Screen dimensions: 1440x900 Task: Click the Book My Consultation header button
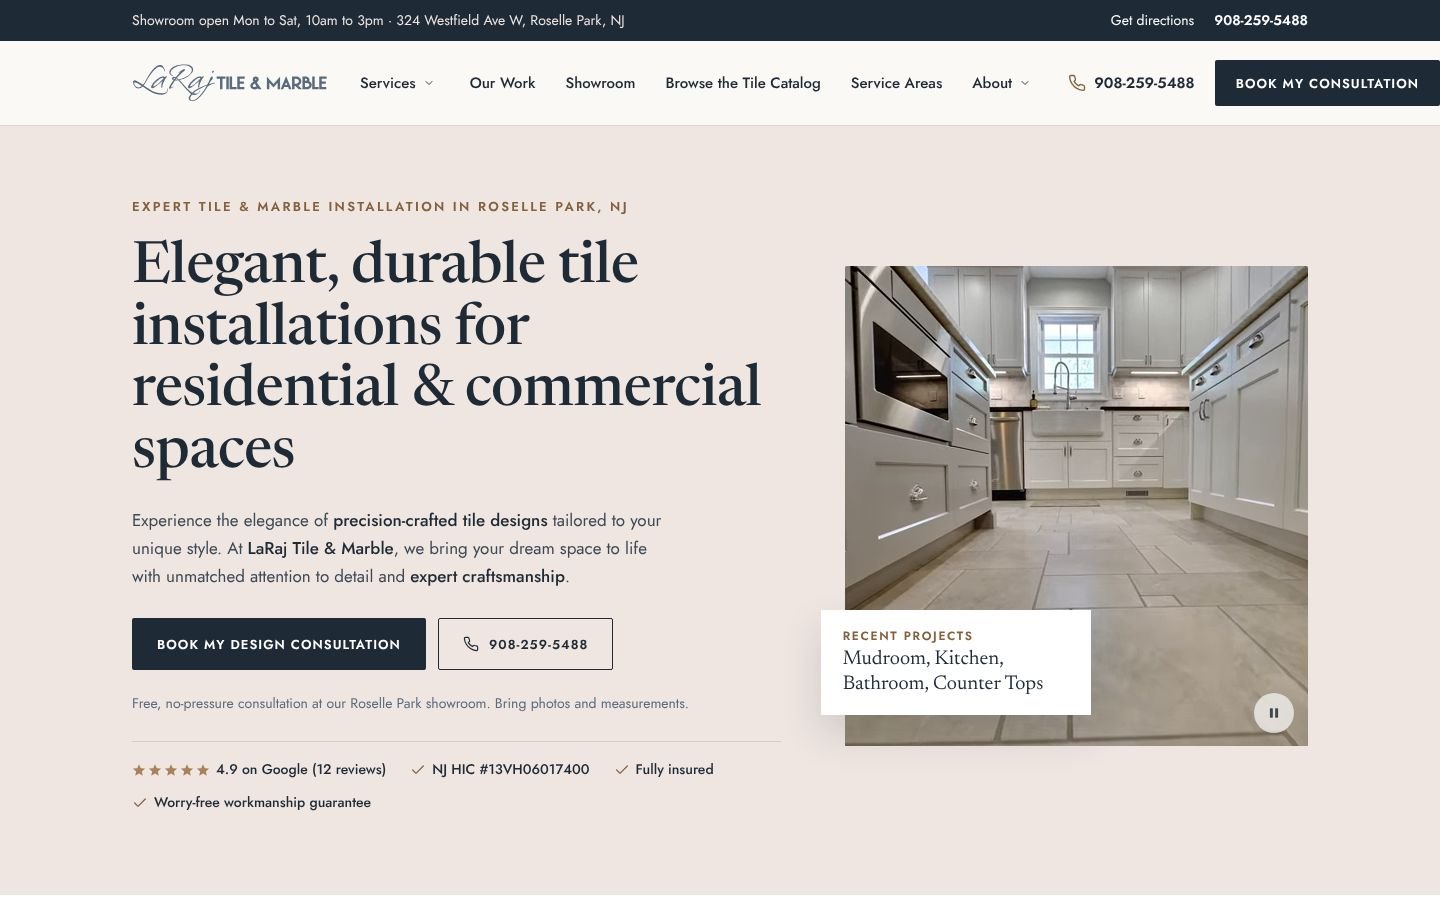[x=1327, y=83]
